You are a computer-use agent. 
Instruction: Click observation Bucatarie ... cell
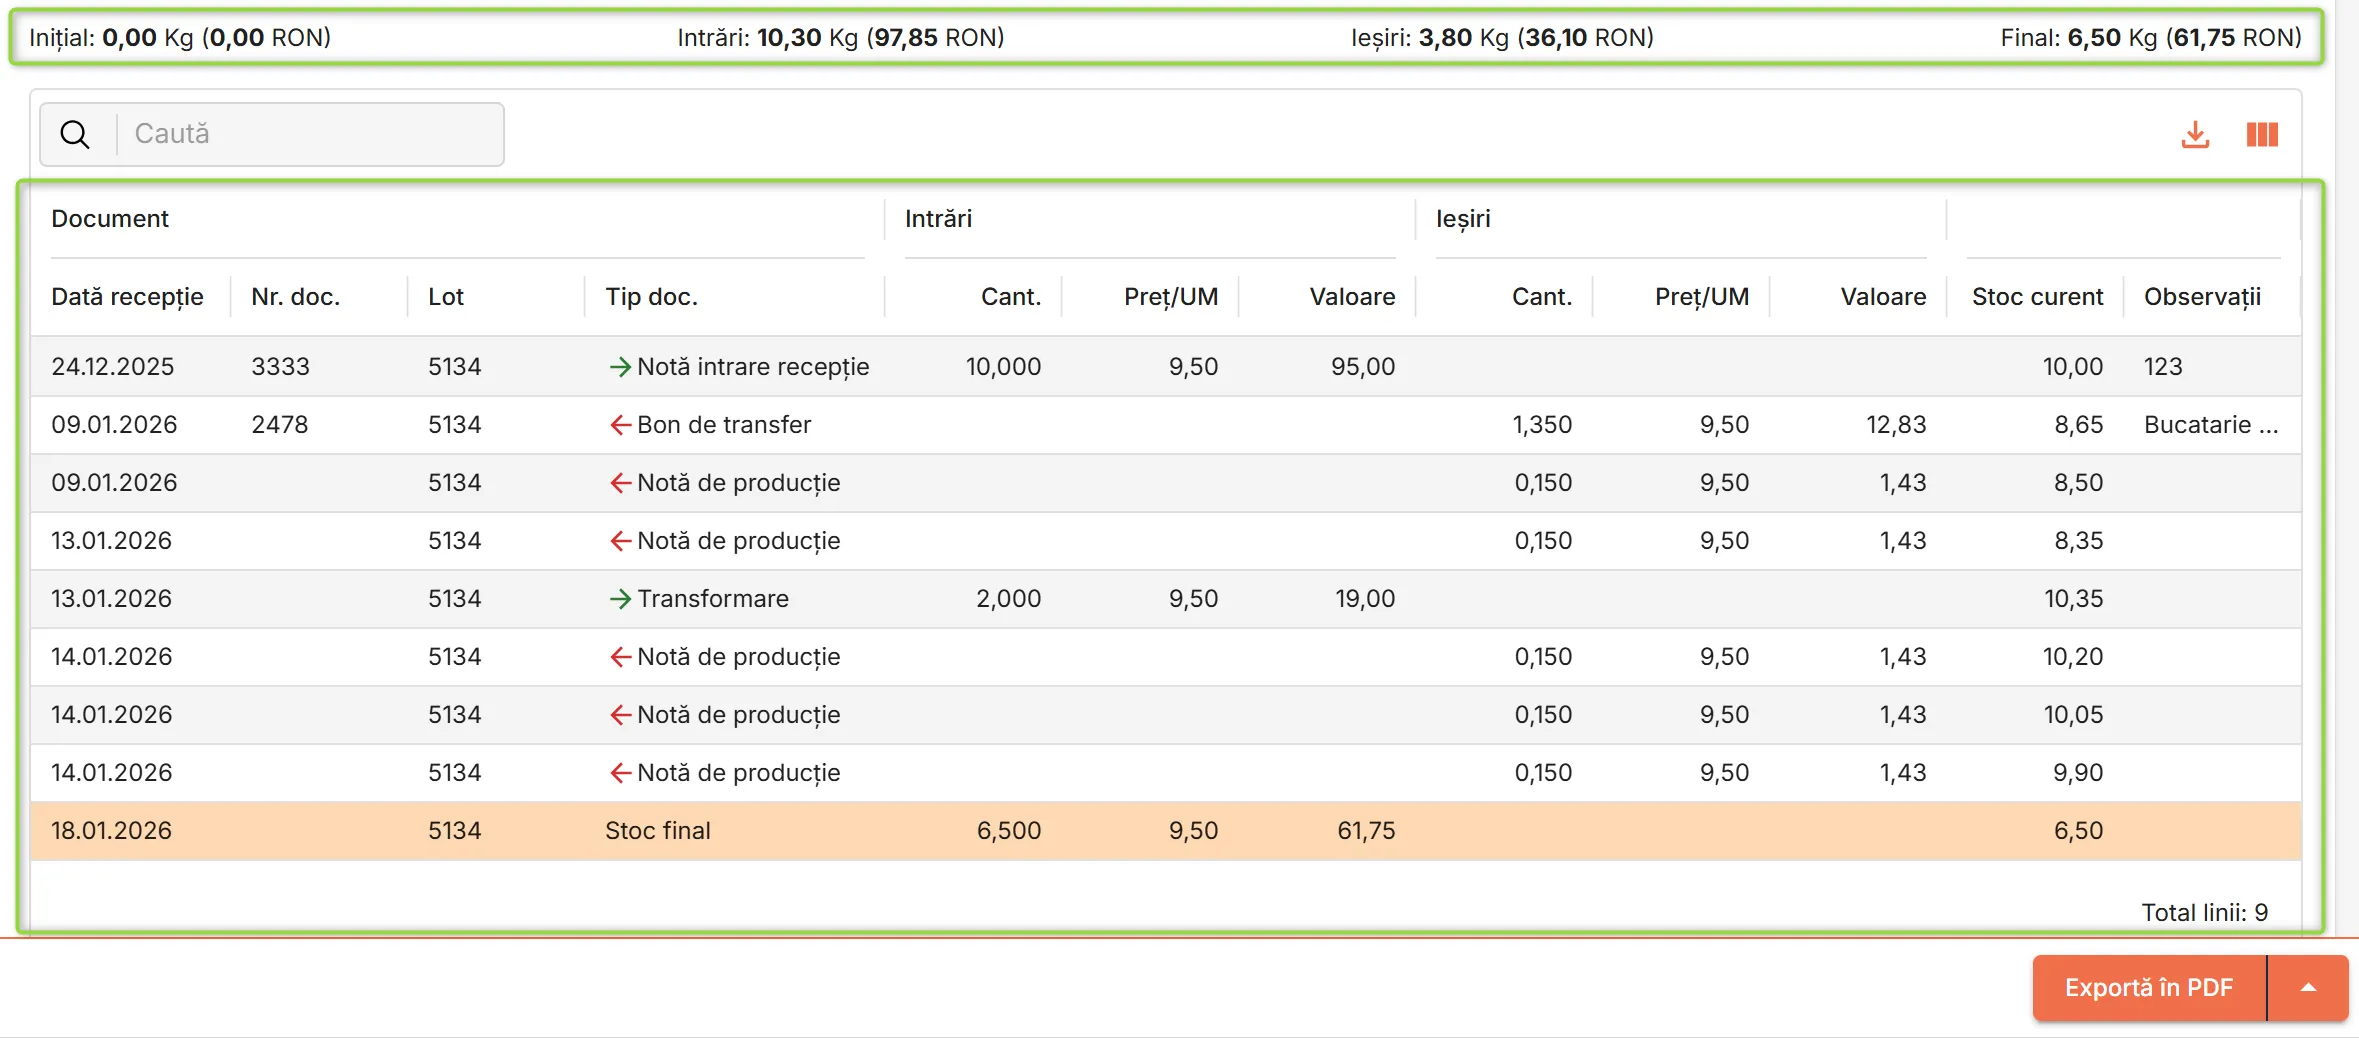coord(2211,425)
